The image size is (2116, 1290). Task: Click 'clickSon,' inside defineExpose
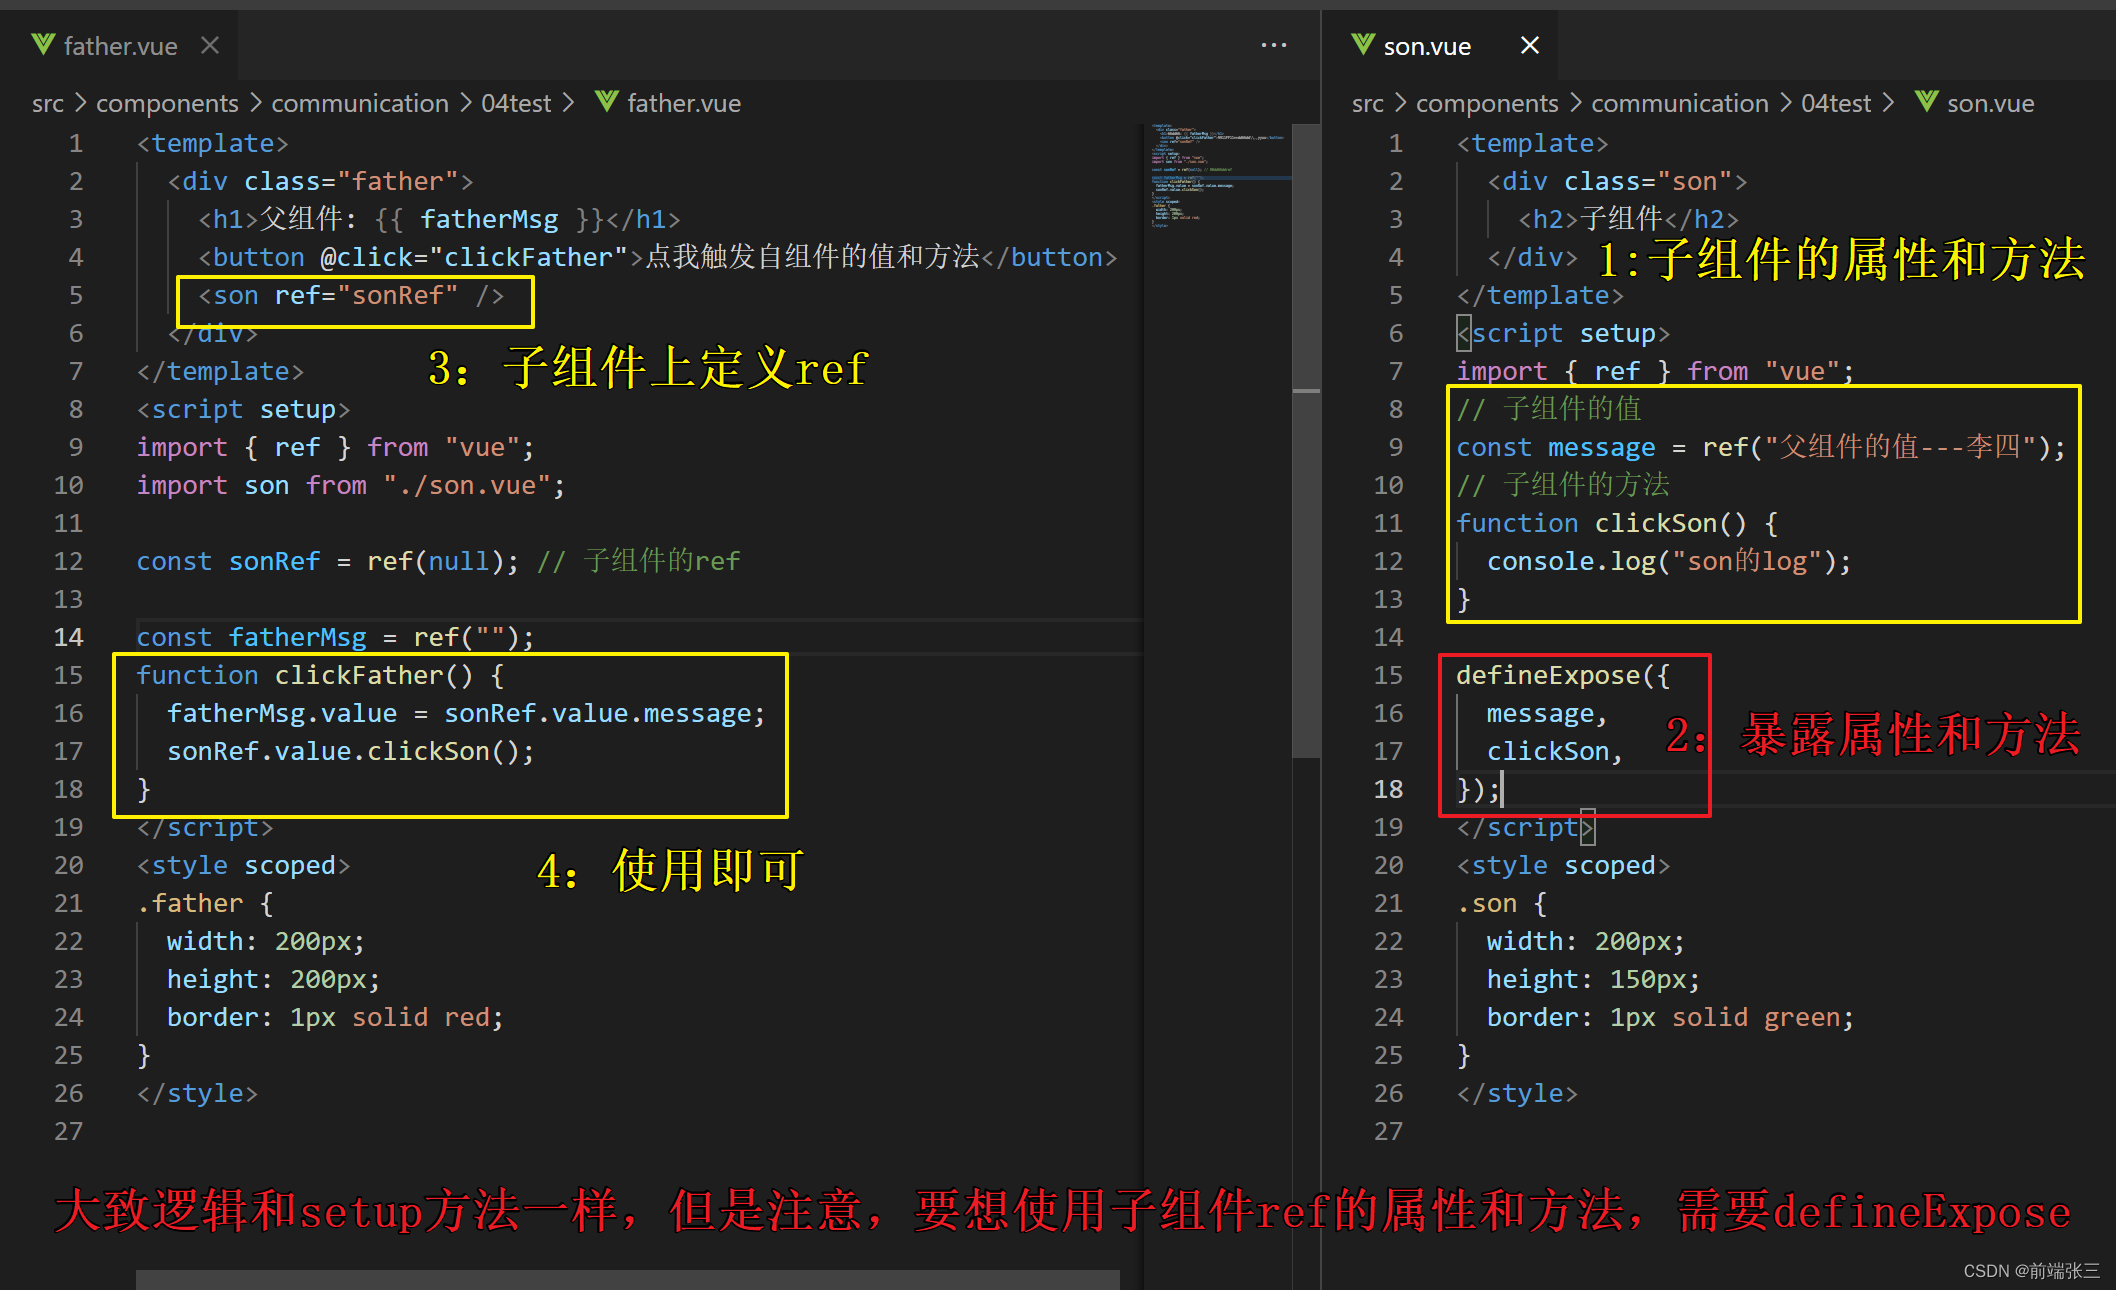coord(1555,751)
